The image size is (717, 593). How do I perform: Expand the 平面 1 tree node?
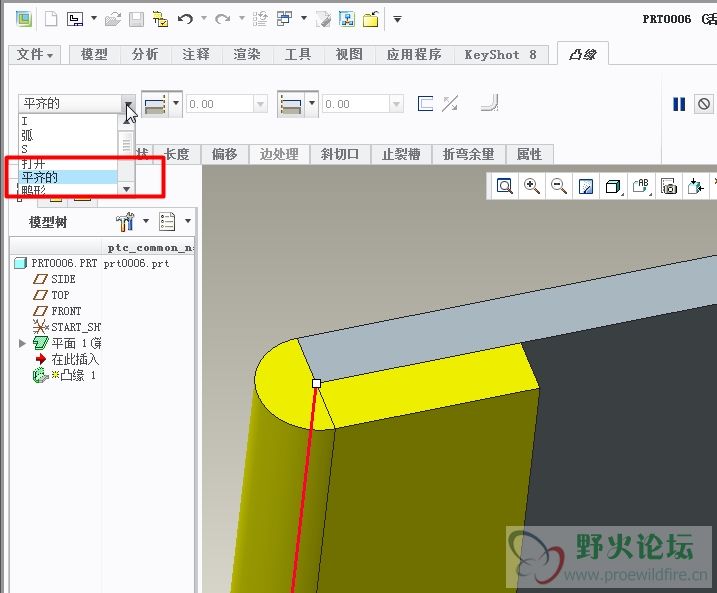click(x=23, y=343)
